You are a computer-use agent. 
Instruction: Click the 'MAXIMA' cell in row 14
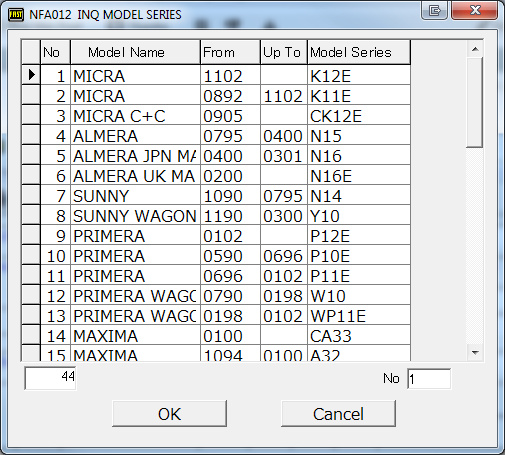135,335
